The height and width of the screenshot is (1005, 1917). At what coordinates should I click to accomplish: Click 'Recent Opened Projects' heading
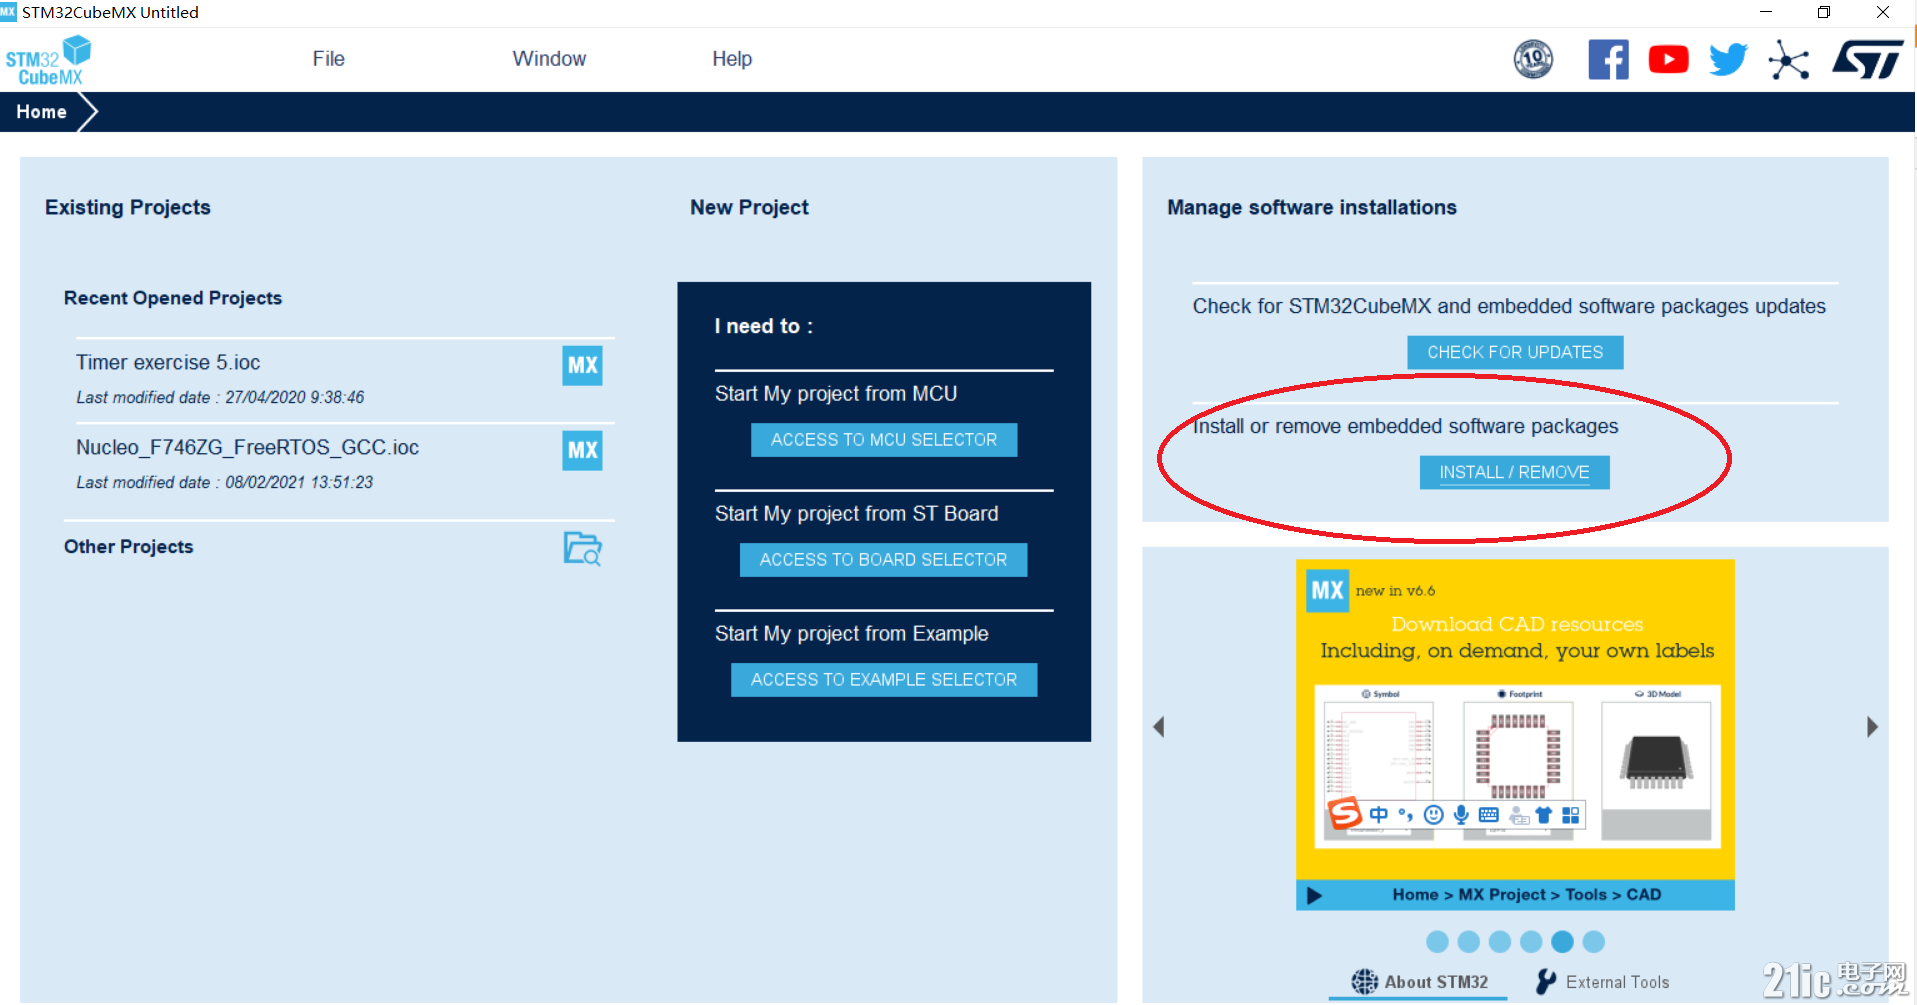[x=173, y=298]
